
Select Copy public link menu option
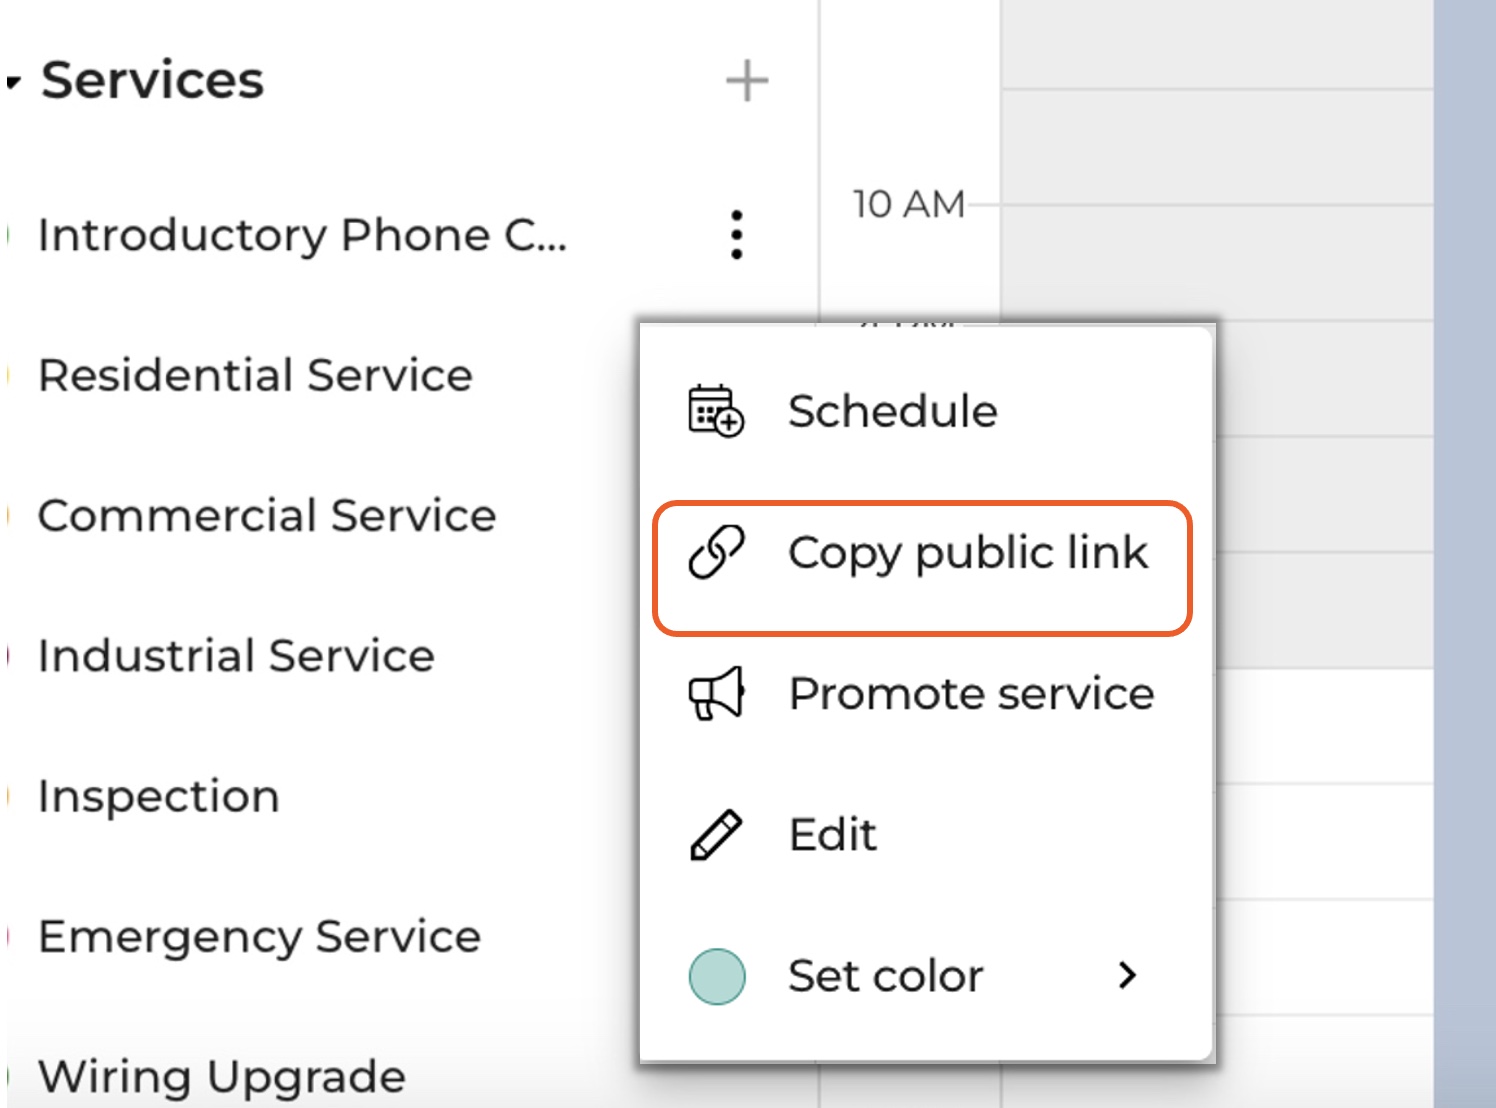[967, 553]
